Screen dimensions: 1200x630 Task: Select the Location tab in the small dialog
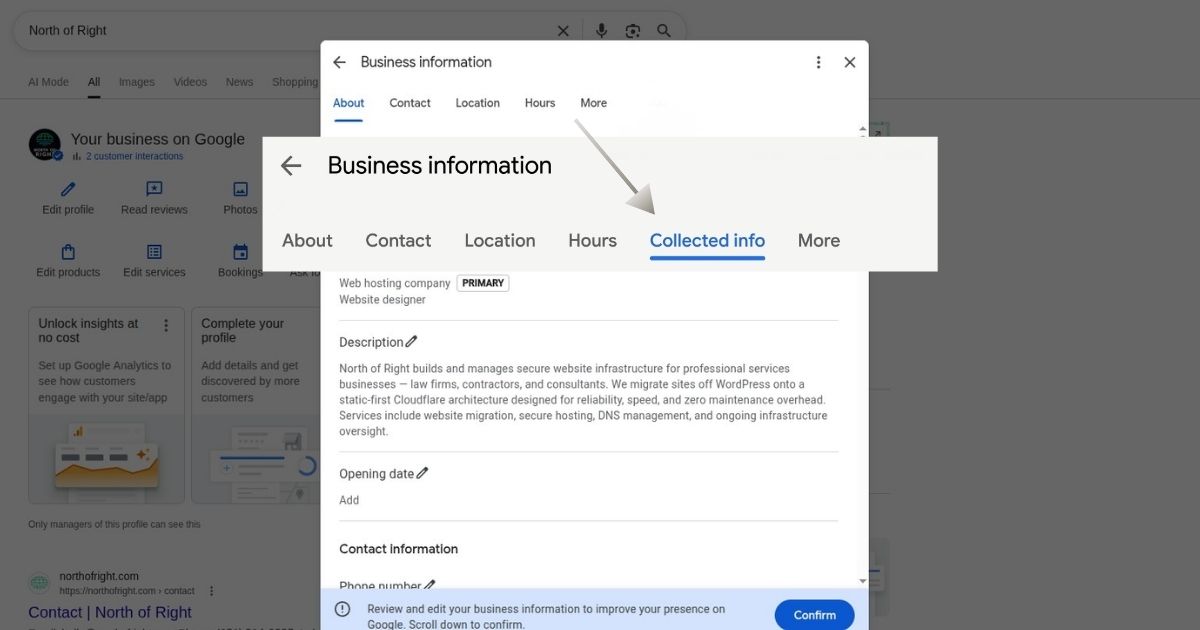pyautogui.click(x=478, y=103)
